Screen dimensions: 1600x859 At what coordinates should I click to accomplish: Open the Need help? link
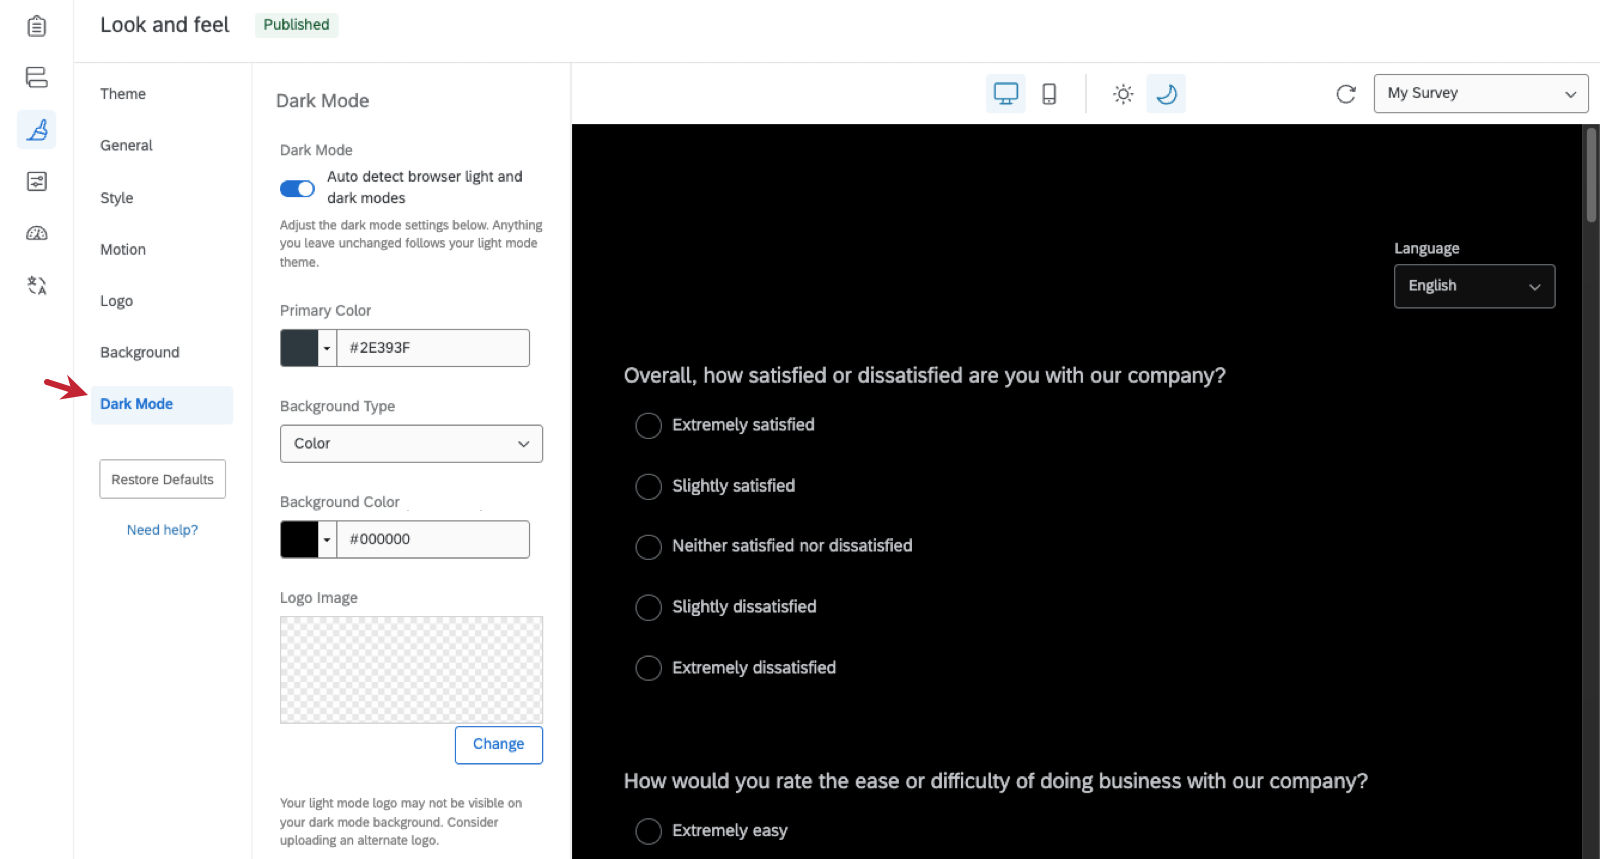click(162, 530)
